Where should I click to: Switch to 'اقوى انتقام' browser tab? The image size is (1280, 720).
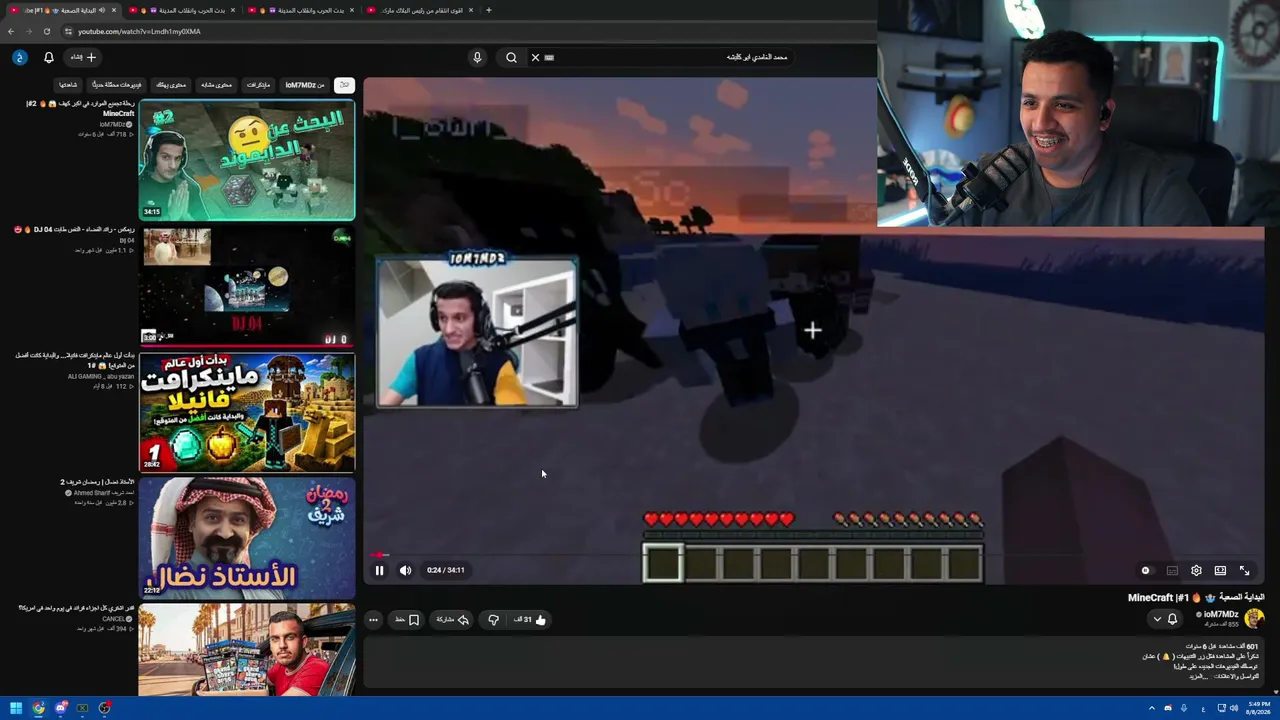click(x=421, y=10)
